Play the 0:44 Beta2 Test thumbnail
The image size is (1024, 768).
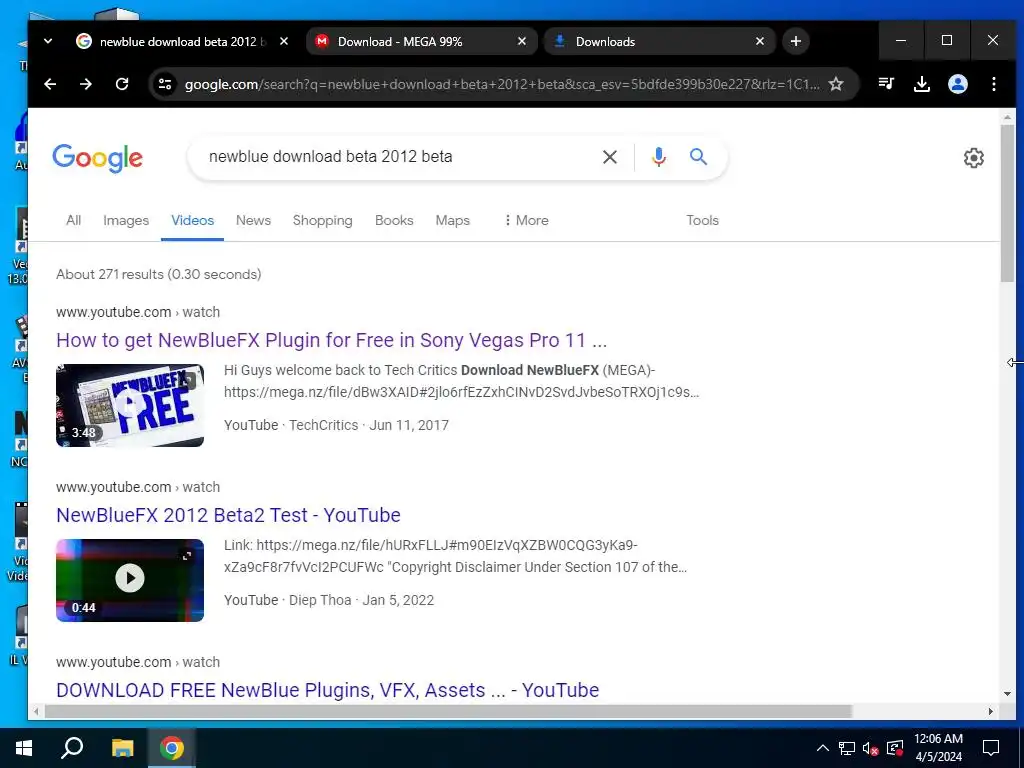coord(130,581)
